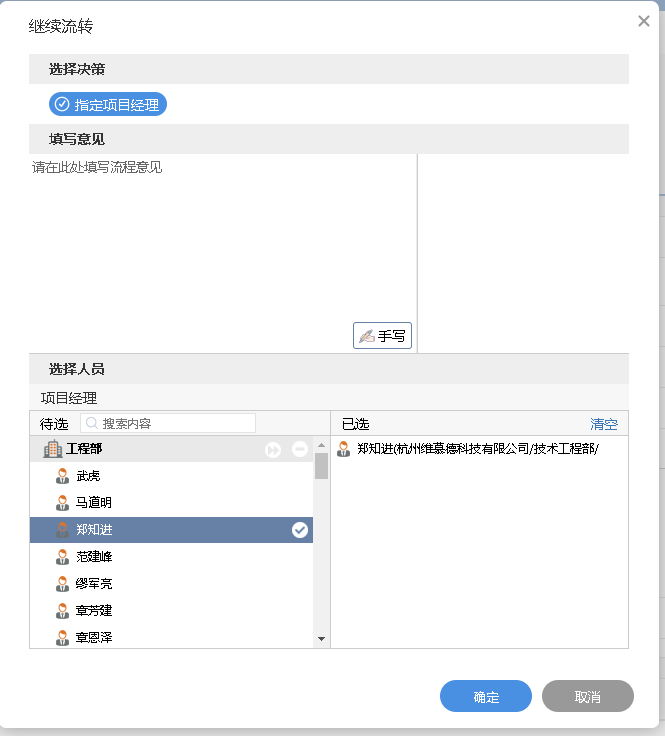
Task: Click the 工程部 department label
Action: click(x=84, y=449)
